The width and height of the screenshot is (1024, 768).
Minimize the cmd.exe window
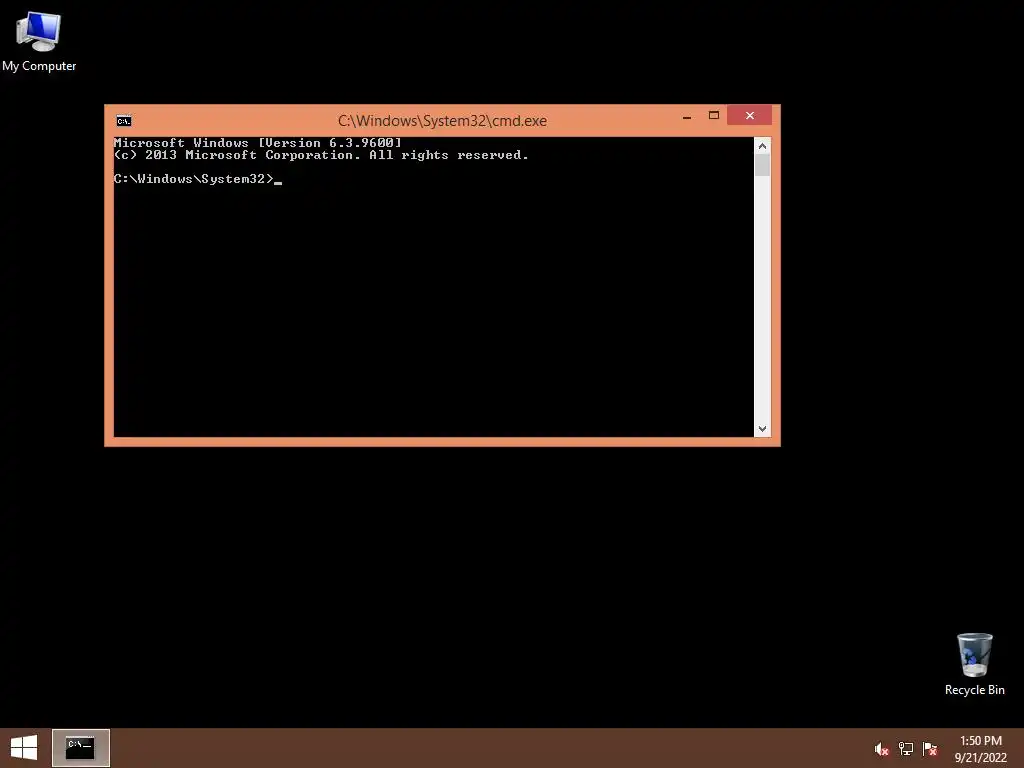pyautogui.click(x=686, y=116)
